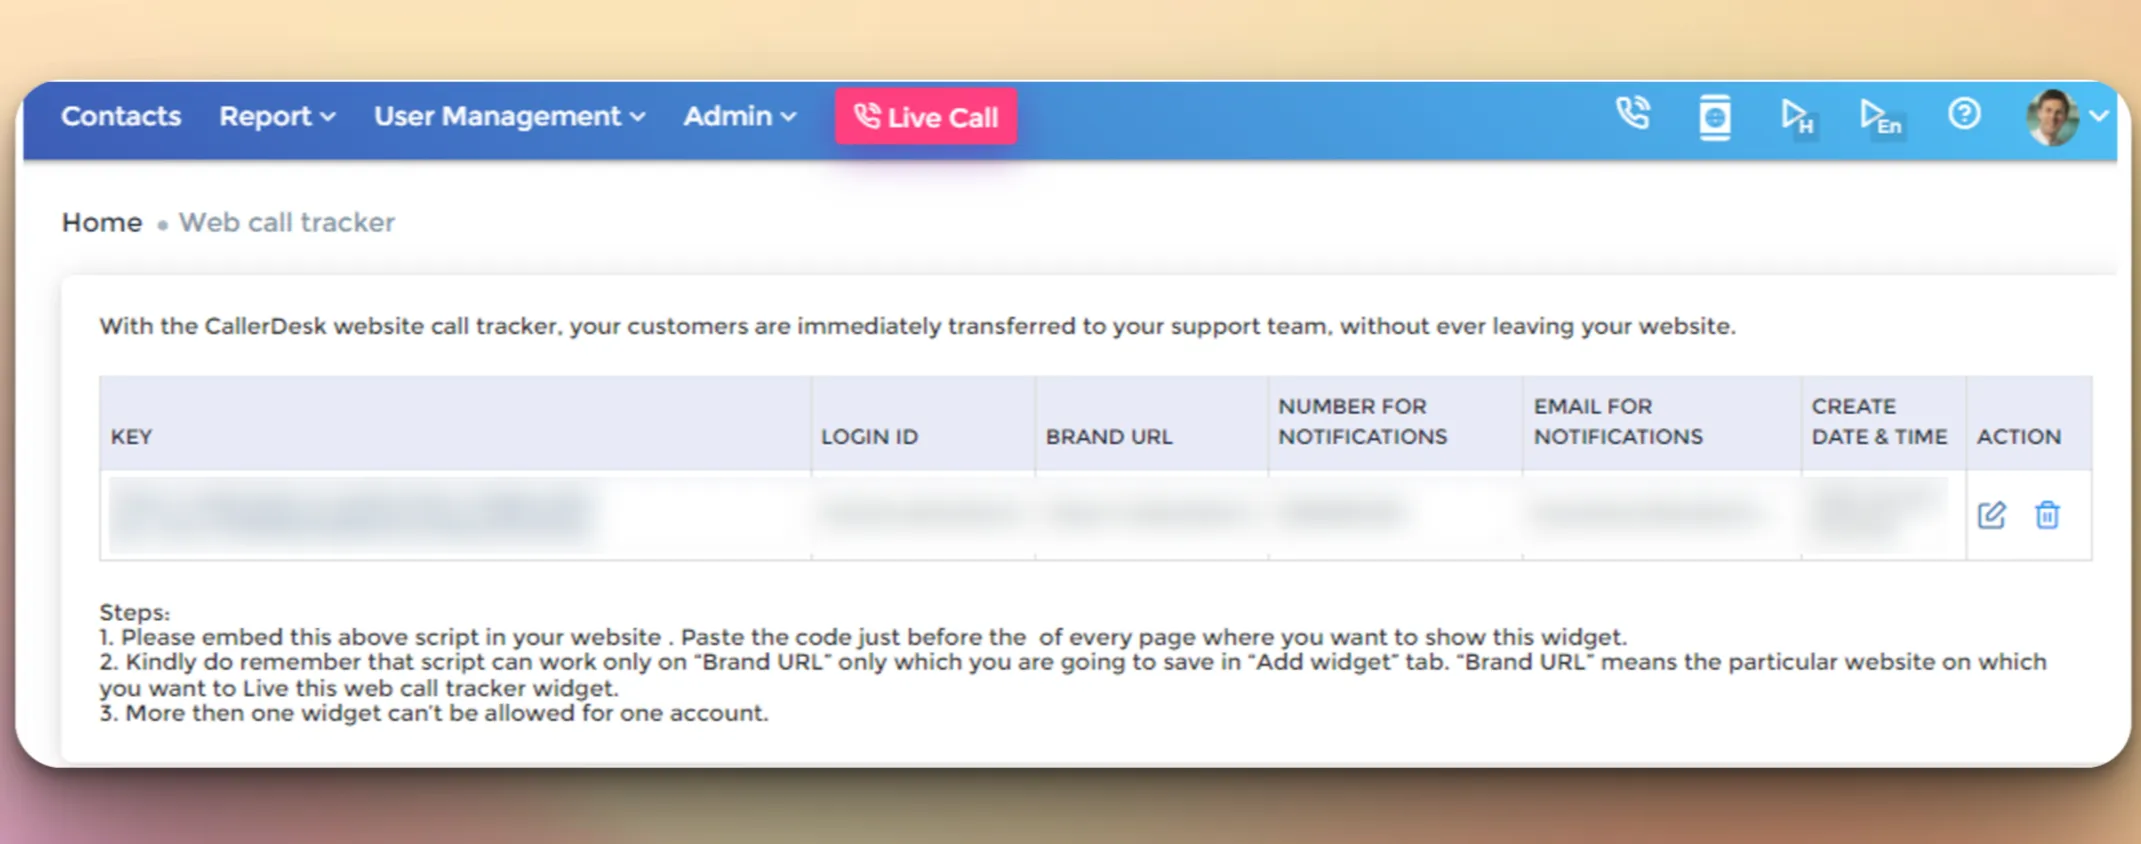This screenshot has height=844, width=2141.
Task: Play the English tutorial video icon
Action: click(1880, 117)
